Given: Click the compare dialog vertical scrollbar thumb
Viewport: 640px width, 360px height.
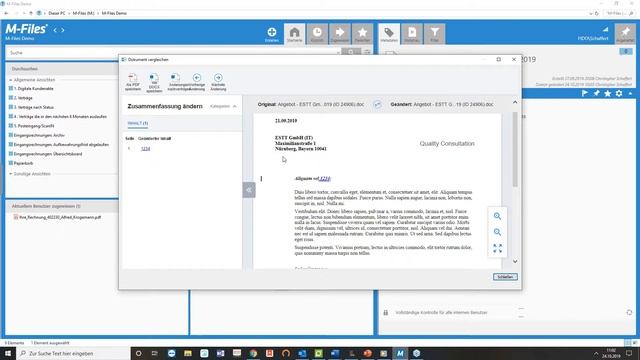Looking at the screenshot, I should 515,149.
